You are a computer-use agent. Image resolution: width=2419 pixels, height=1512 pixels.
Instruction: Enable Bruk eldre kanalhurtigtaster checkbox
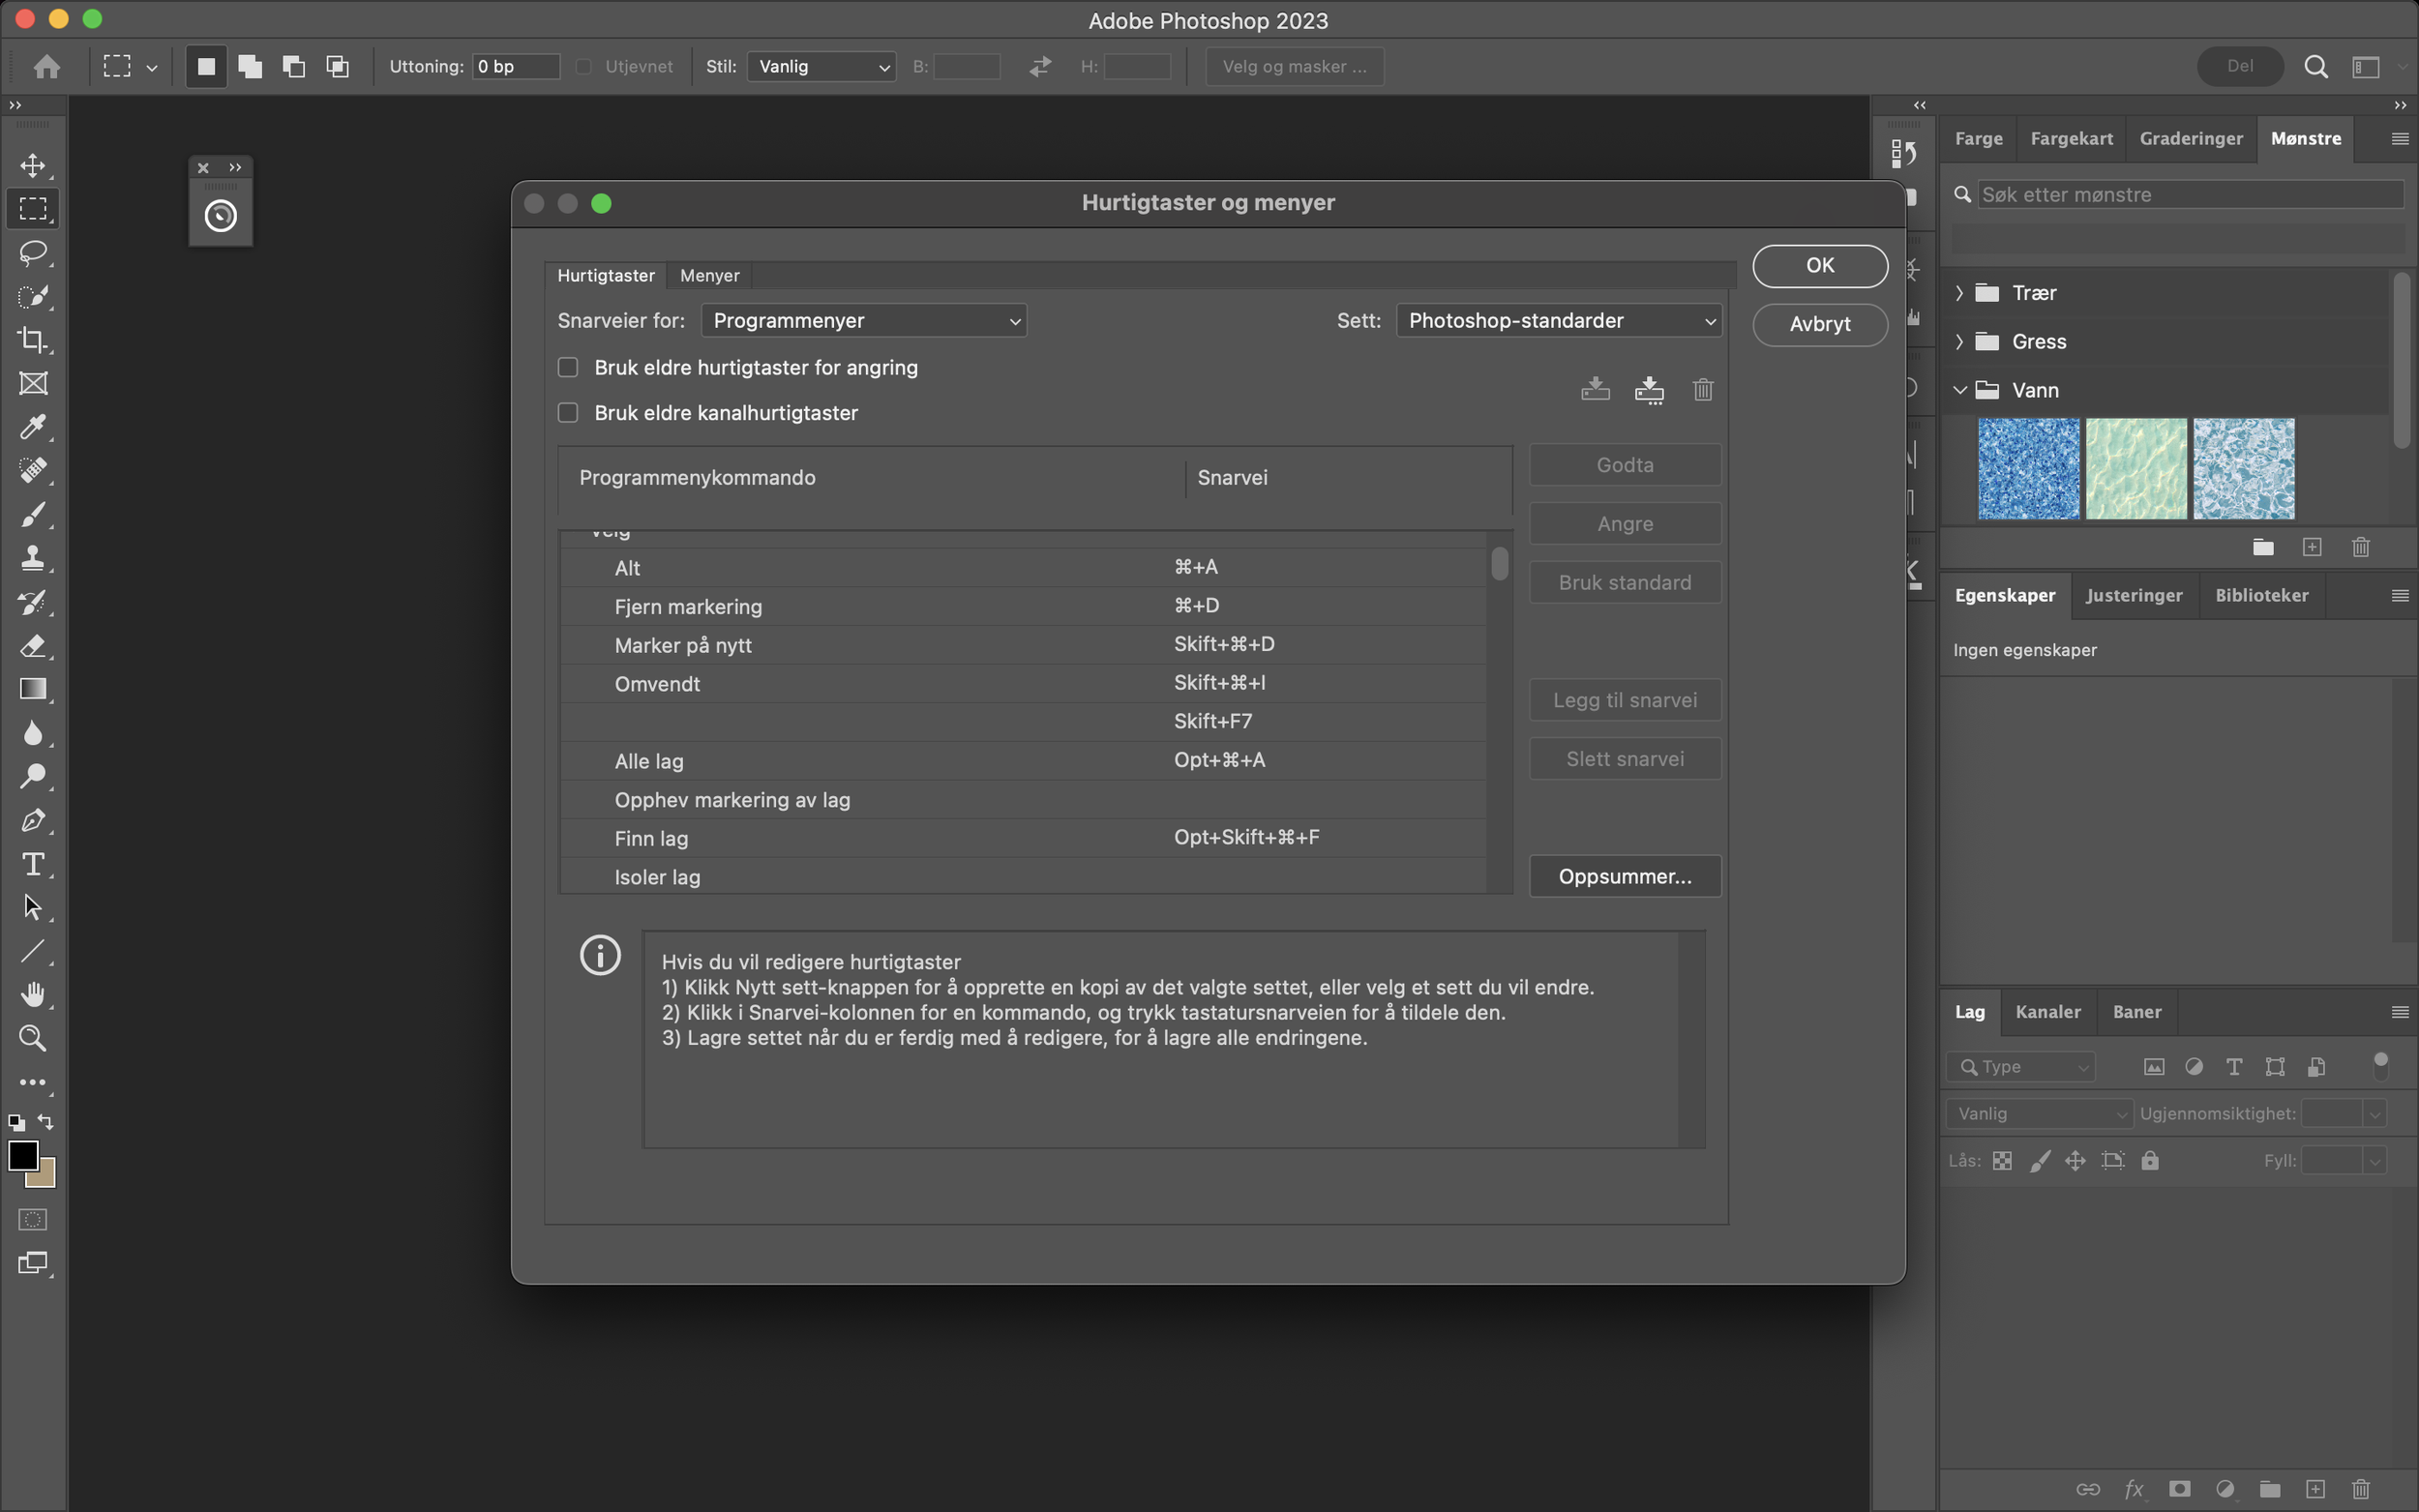[x=568, y=413]
